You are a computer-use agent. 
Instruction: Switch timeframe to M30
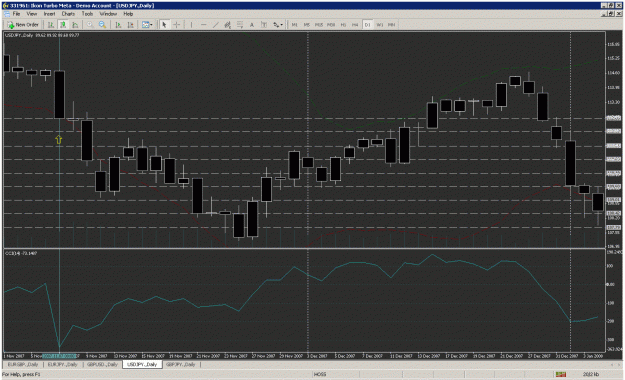point(331,25)
